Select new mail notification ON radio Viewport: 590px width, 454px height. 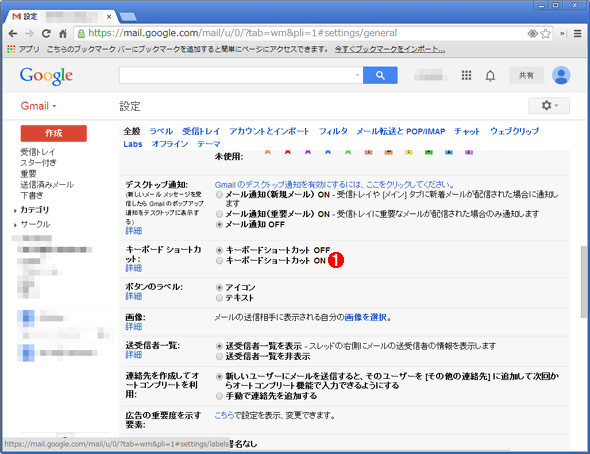[219, 195]
